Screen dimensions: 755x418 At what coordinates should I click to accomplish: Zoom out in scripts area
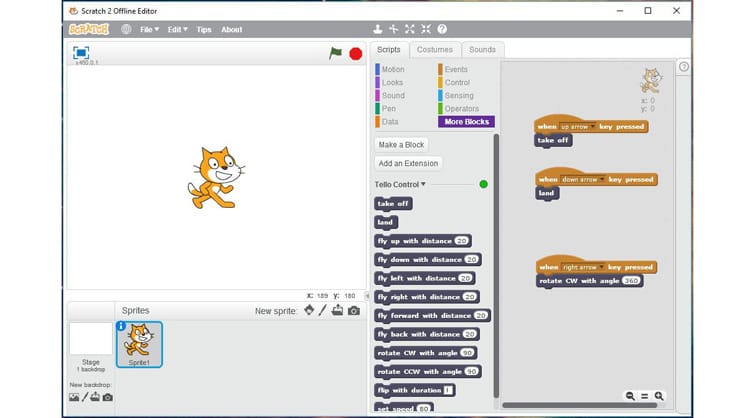(x=630, y=396)
